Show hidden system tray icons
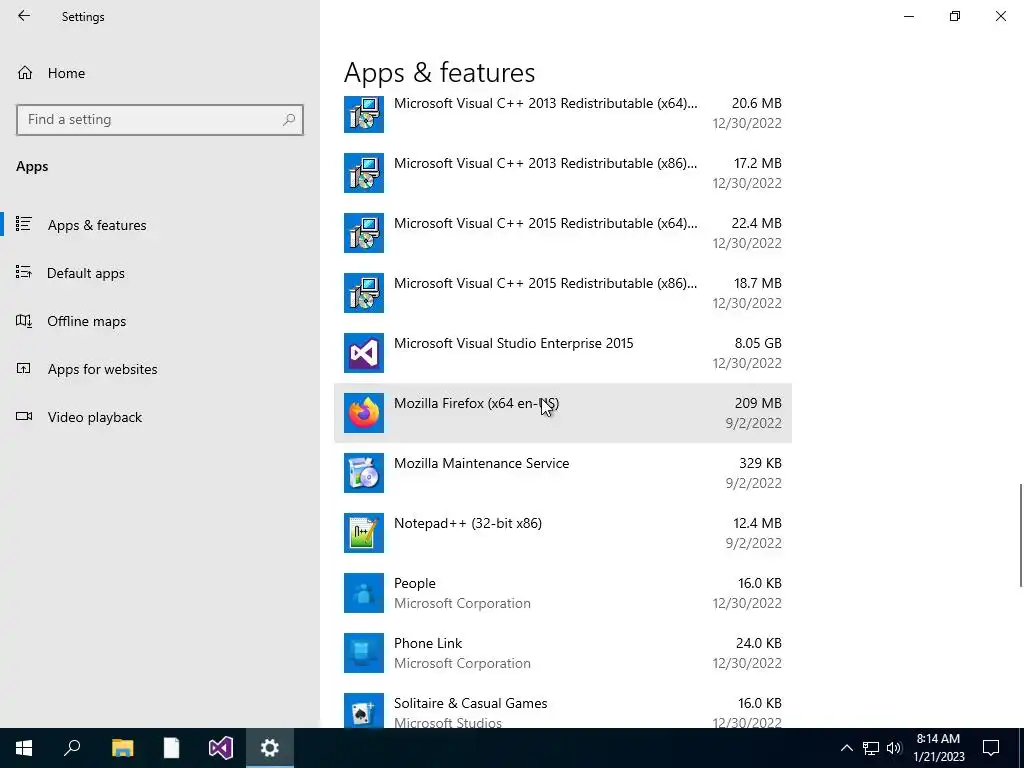Image resolution: width=1024 pixels, height=768 pixels. tap(846, 748)
